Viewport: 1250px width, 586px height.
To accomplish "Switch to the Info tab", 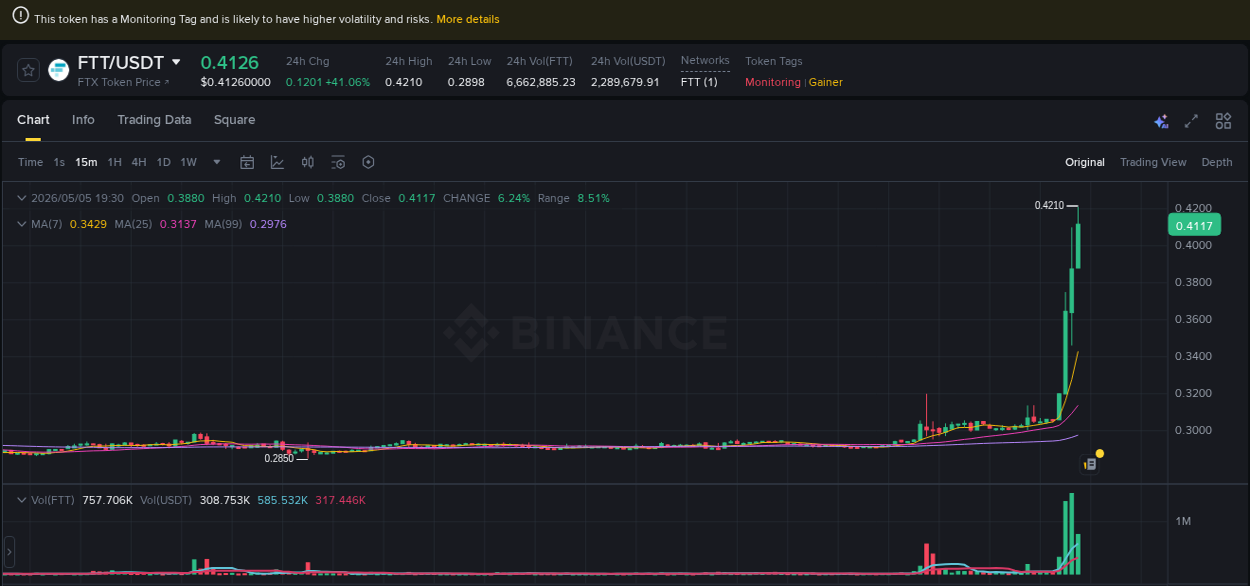I will point(83,120).
